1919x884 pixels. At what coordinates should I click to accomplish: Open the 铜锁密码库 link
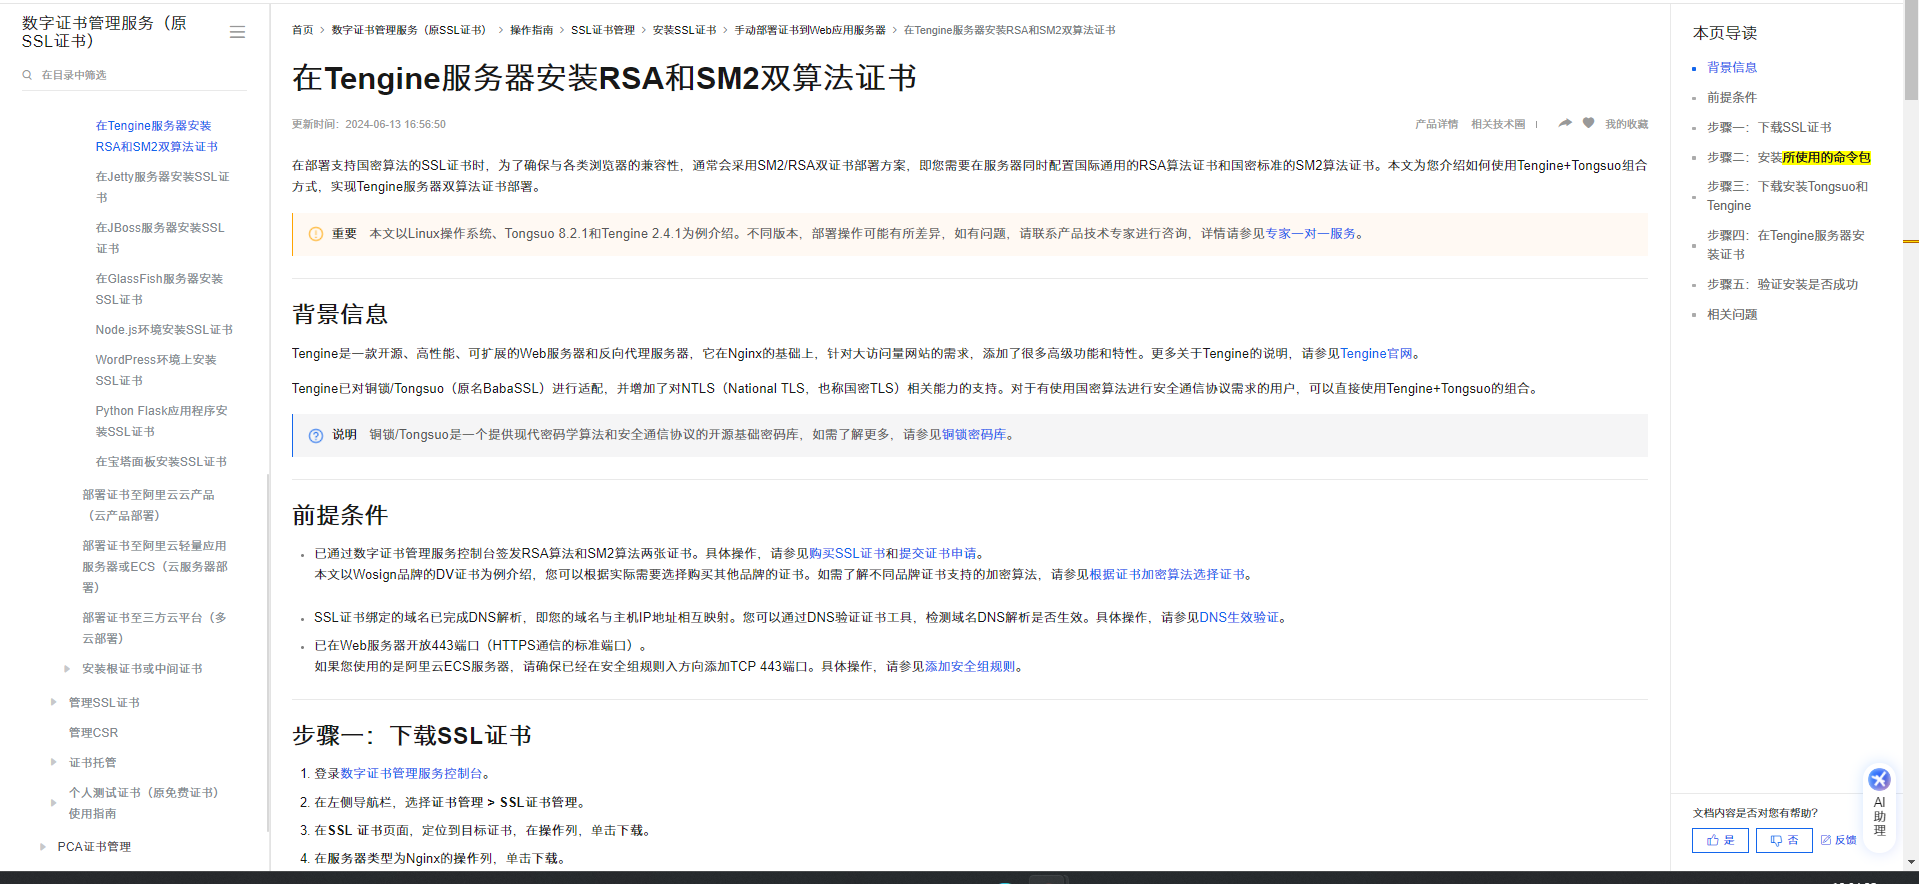tap(973, 435)
